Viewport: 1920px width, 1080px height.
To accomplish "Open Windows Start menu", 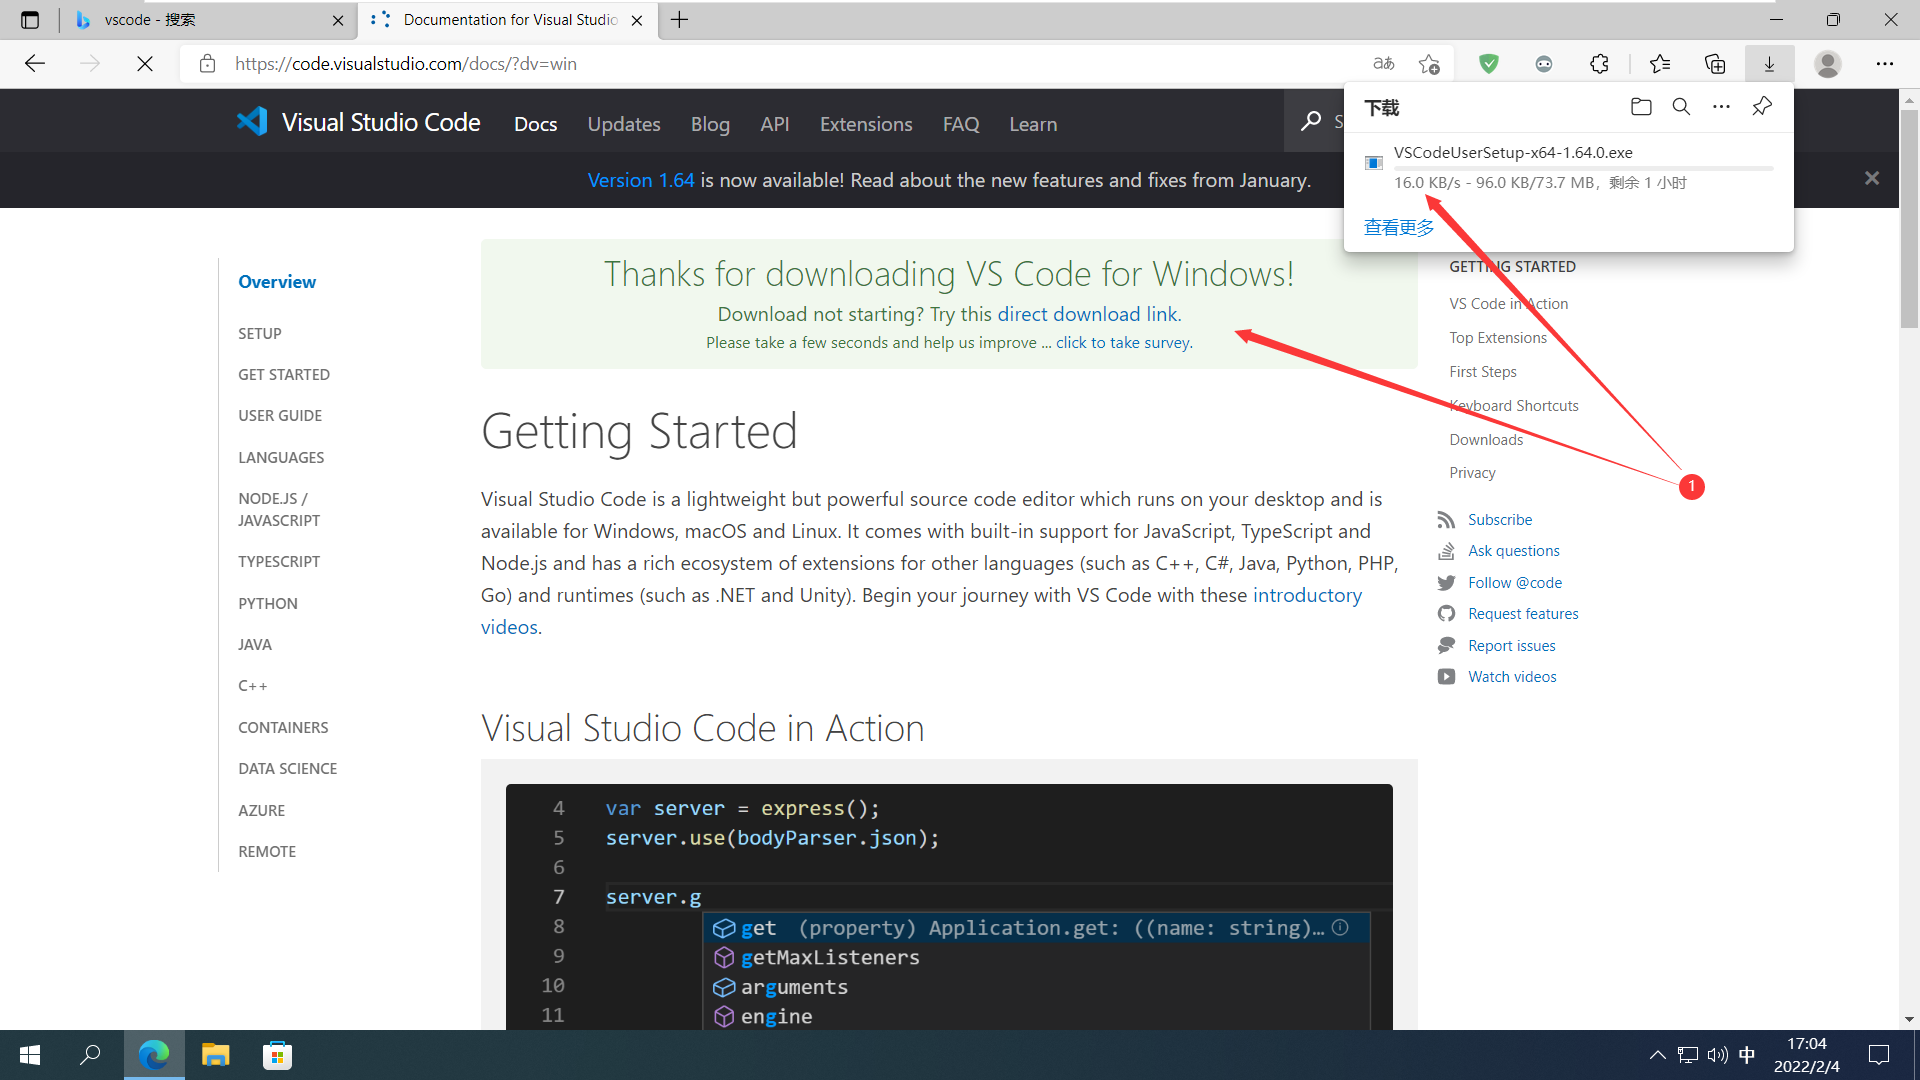I will (x=30, y=1055).
